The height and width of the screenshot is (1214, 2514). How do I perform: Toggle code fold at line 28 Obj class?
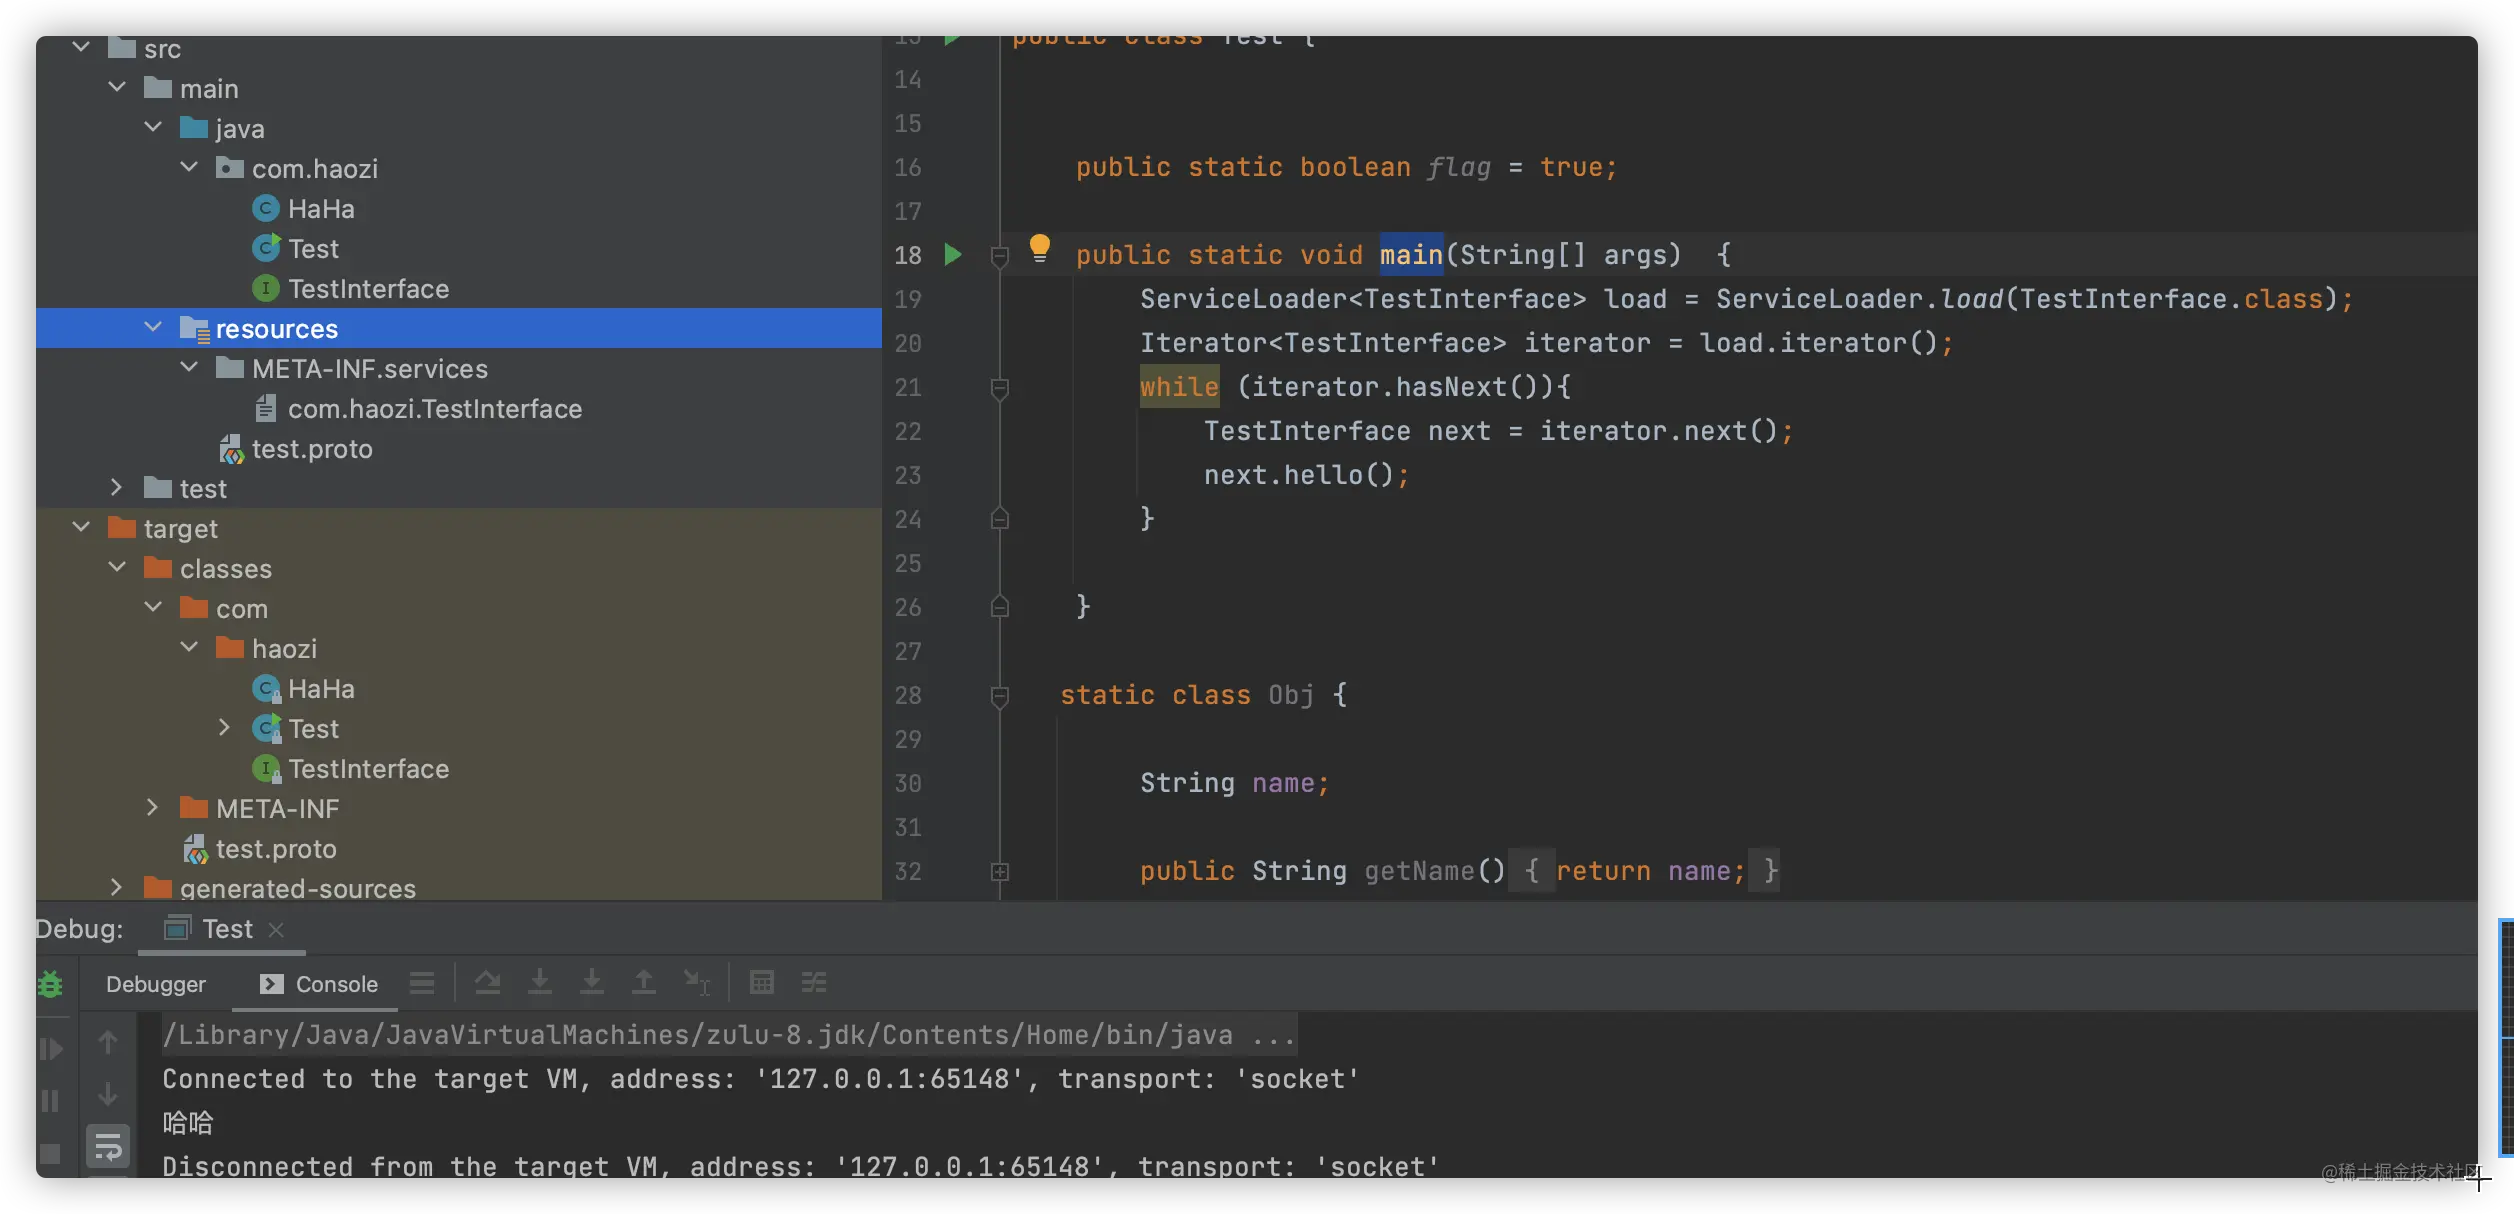[x=999, y=696]
